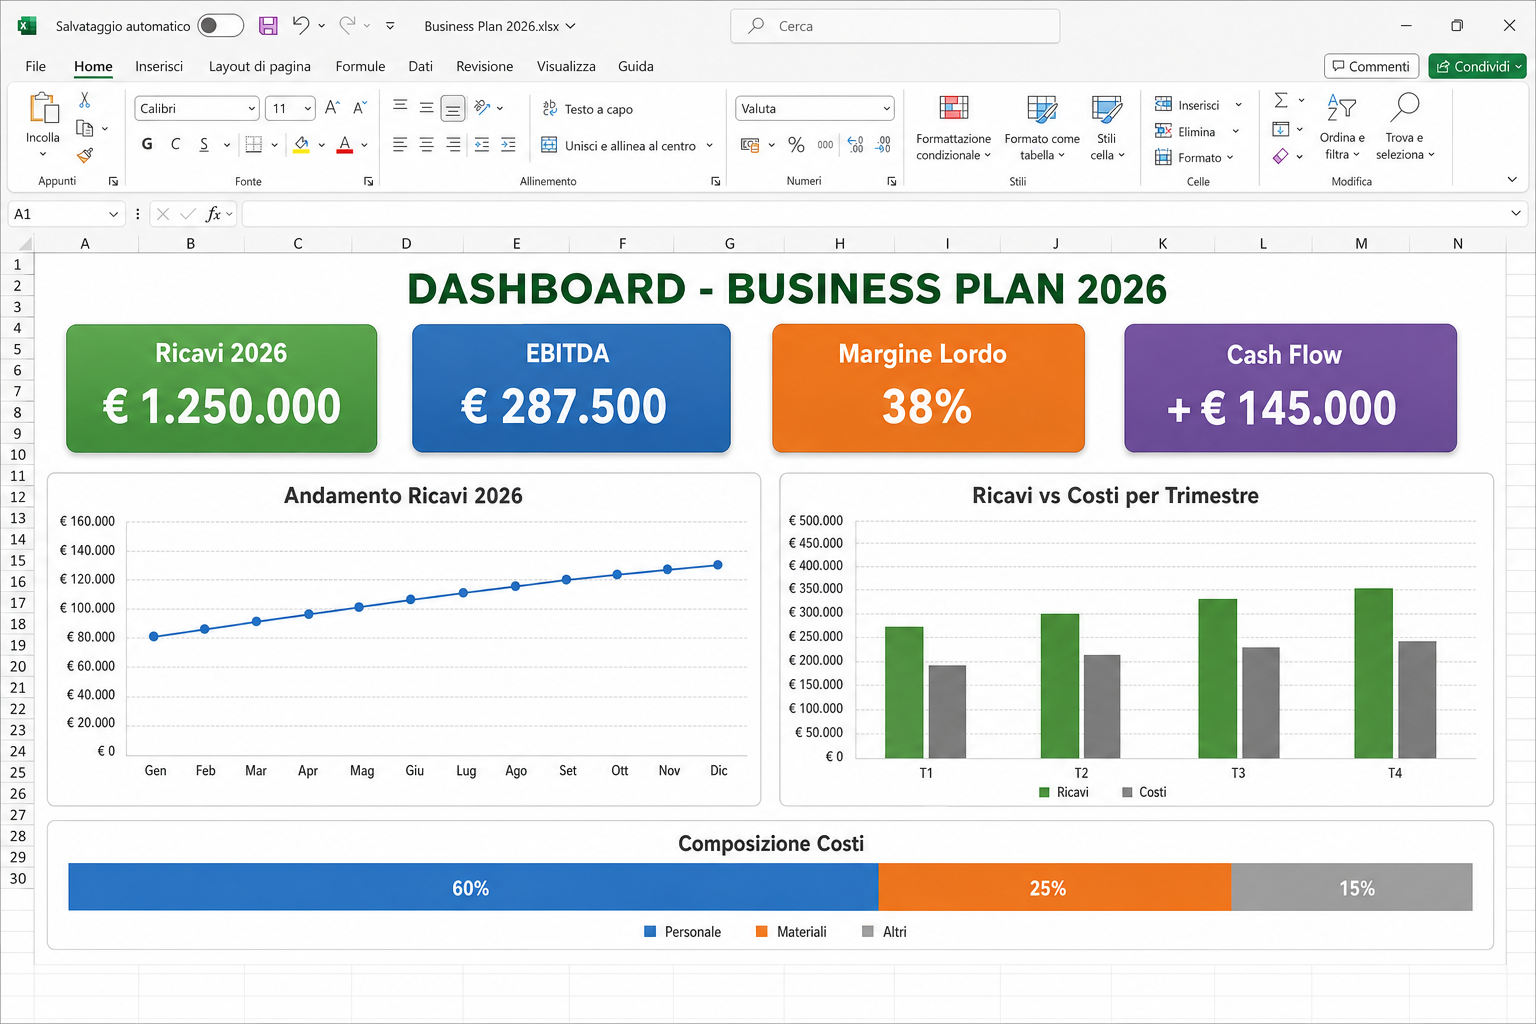Open the File menu
Viewport: 1536px width, 1024px height.
click(36, 66)
